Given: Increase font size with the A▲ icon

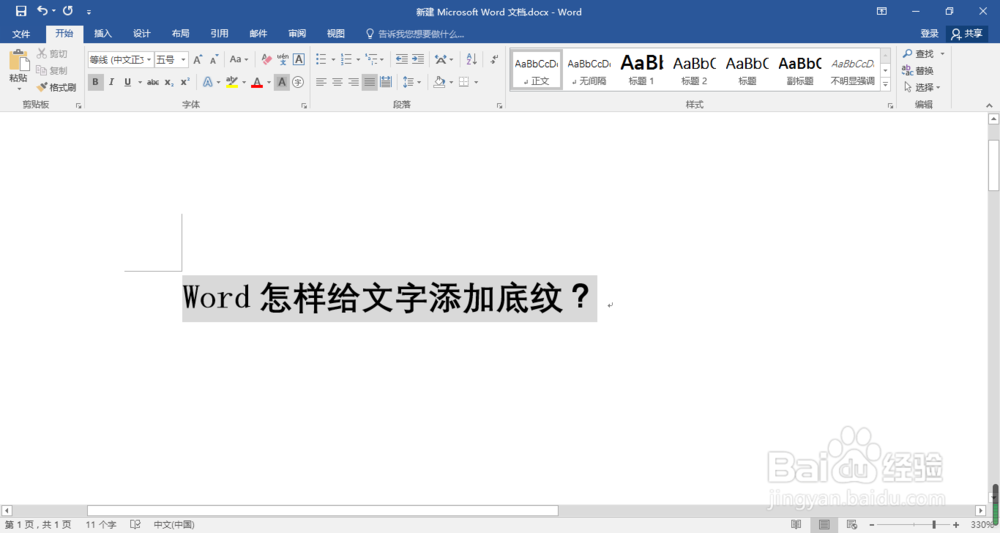Looking at the screenshot, I should 198,59.
